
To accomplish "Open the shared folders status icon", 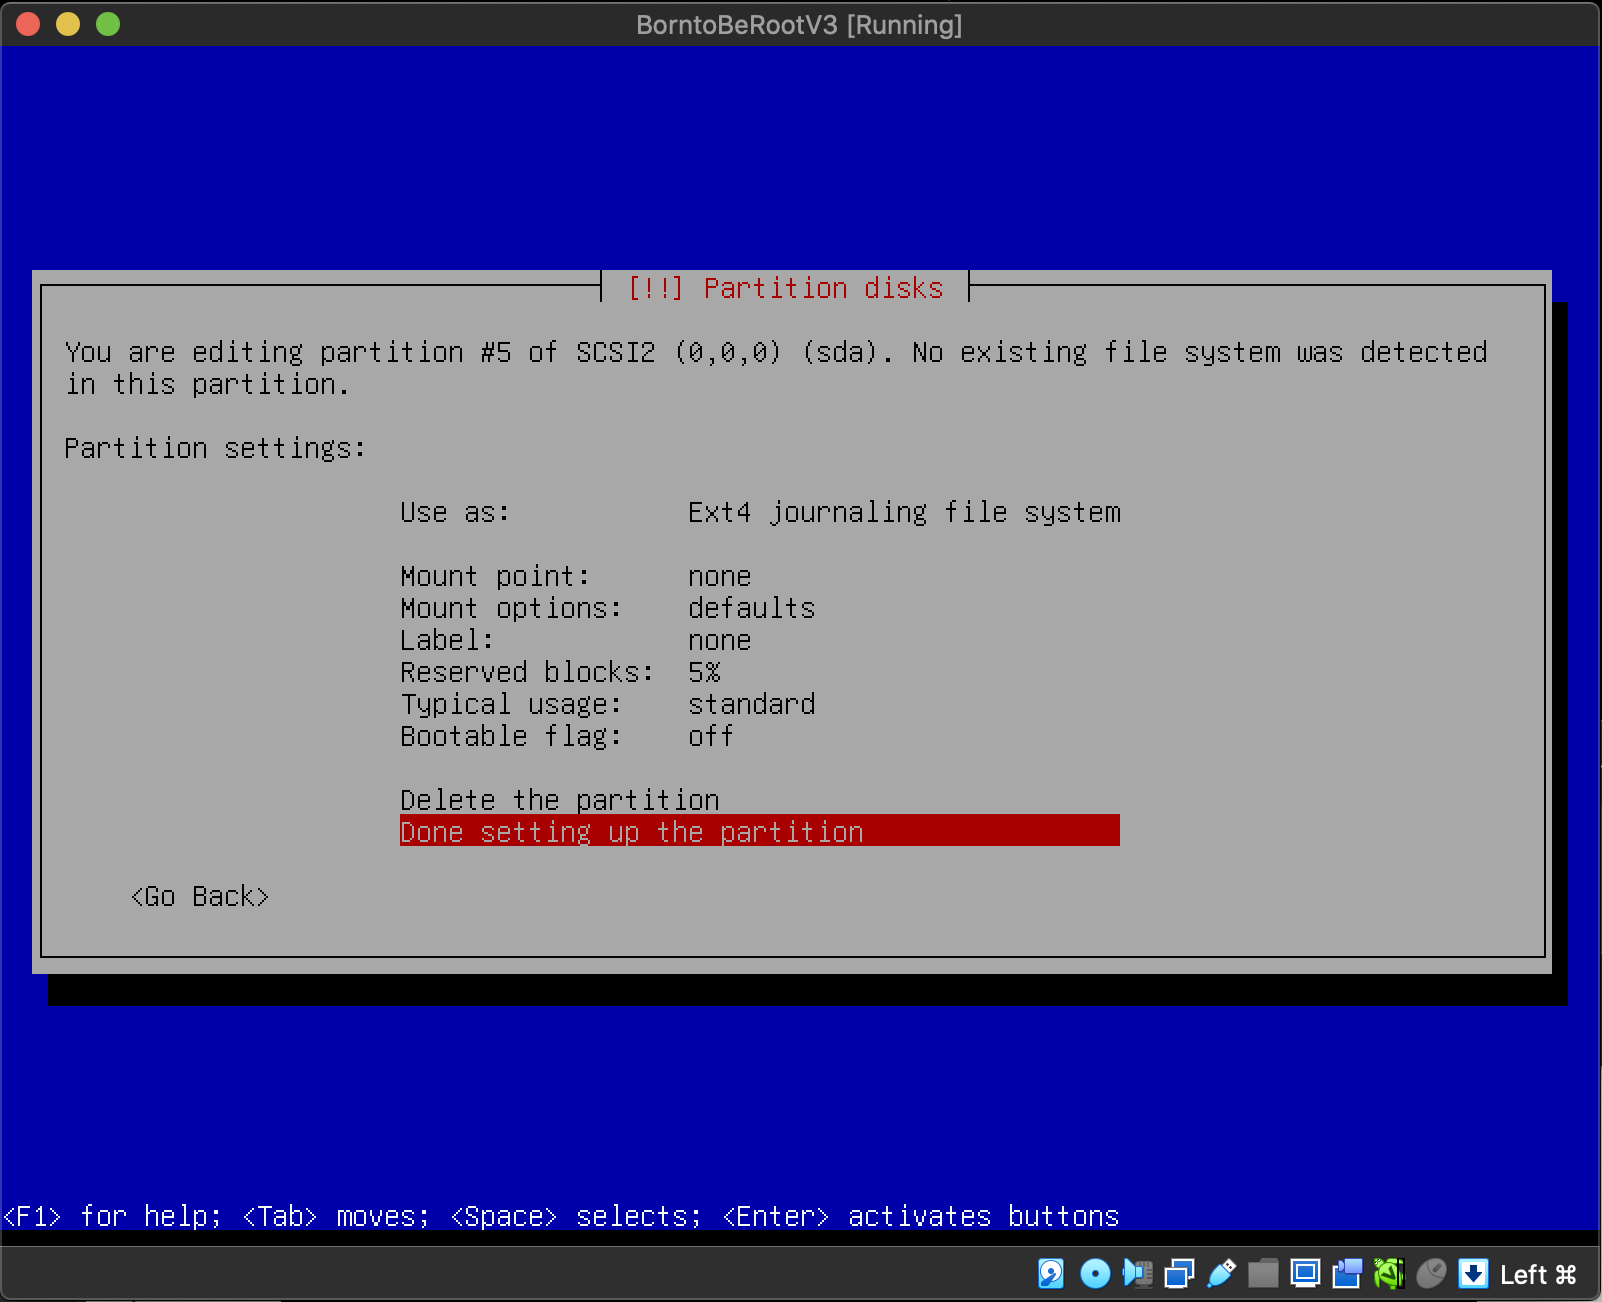I will tap(1263, 1273).
